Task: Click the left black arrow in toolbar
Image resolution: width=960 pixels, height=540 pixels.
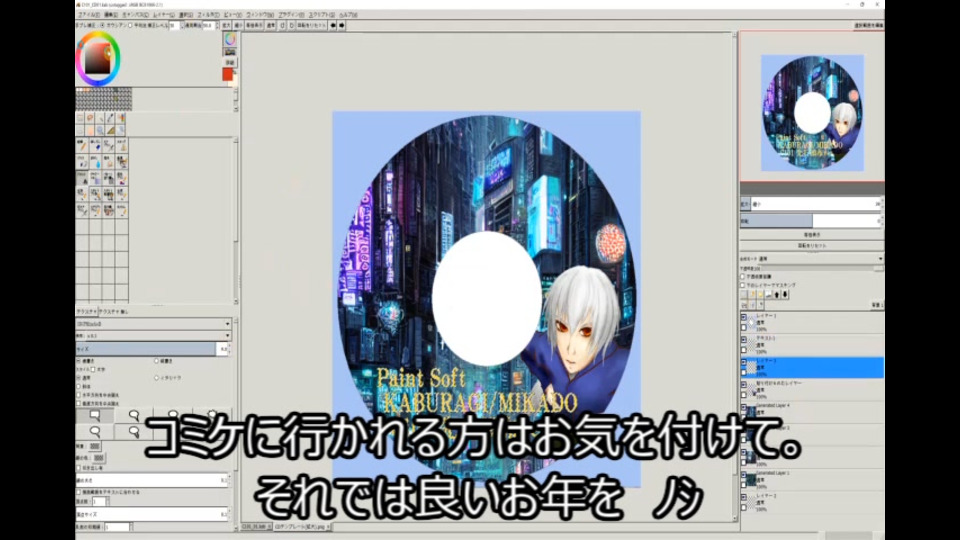Action: point(333,26)
